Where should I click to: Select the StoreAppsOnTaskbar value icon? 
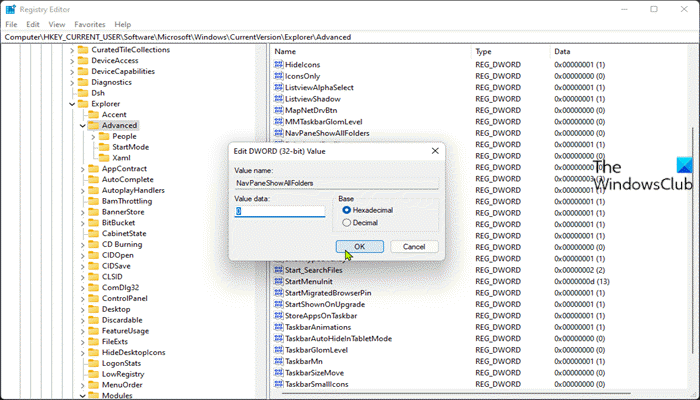point(279,316)
